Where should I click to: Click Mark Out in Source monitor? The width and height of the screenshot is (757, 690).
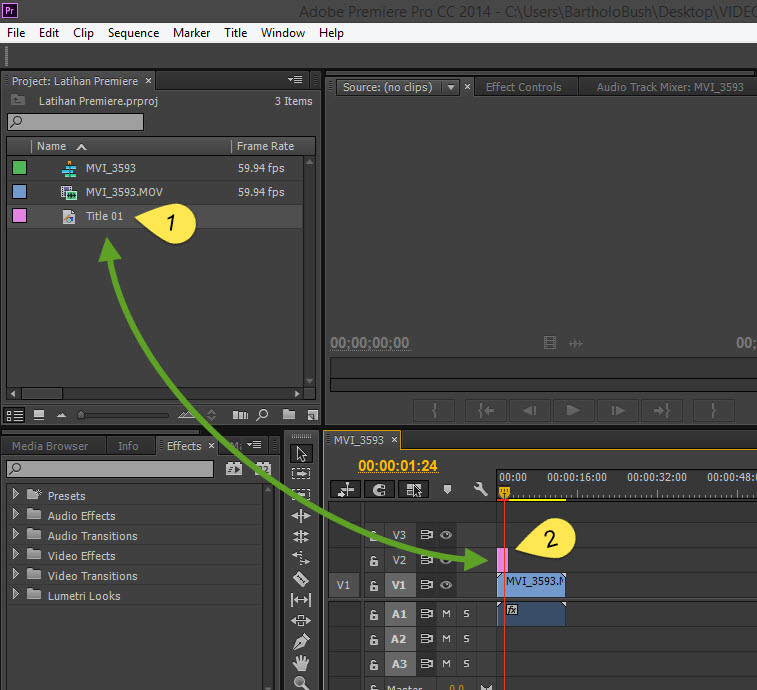pyautogui.click(x=714, y=410)
